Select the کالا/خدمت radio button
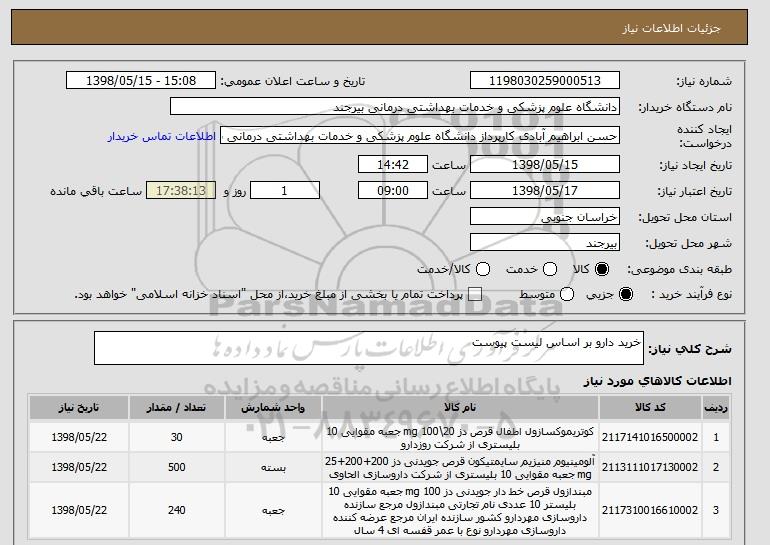770x545 pixels. click(x=483, y=269)
